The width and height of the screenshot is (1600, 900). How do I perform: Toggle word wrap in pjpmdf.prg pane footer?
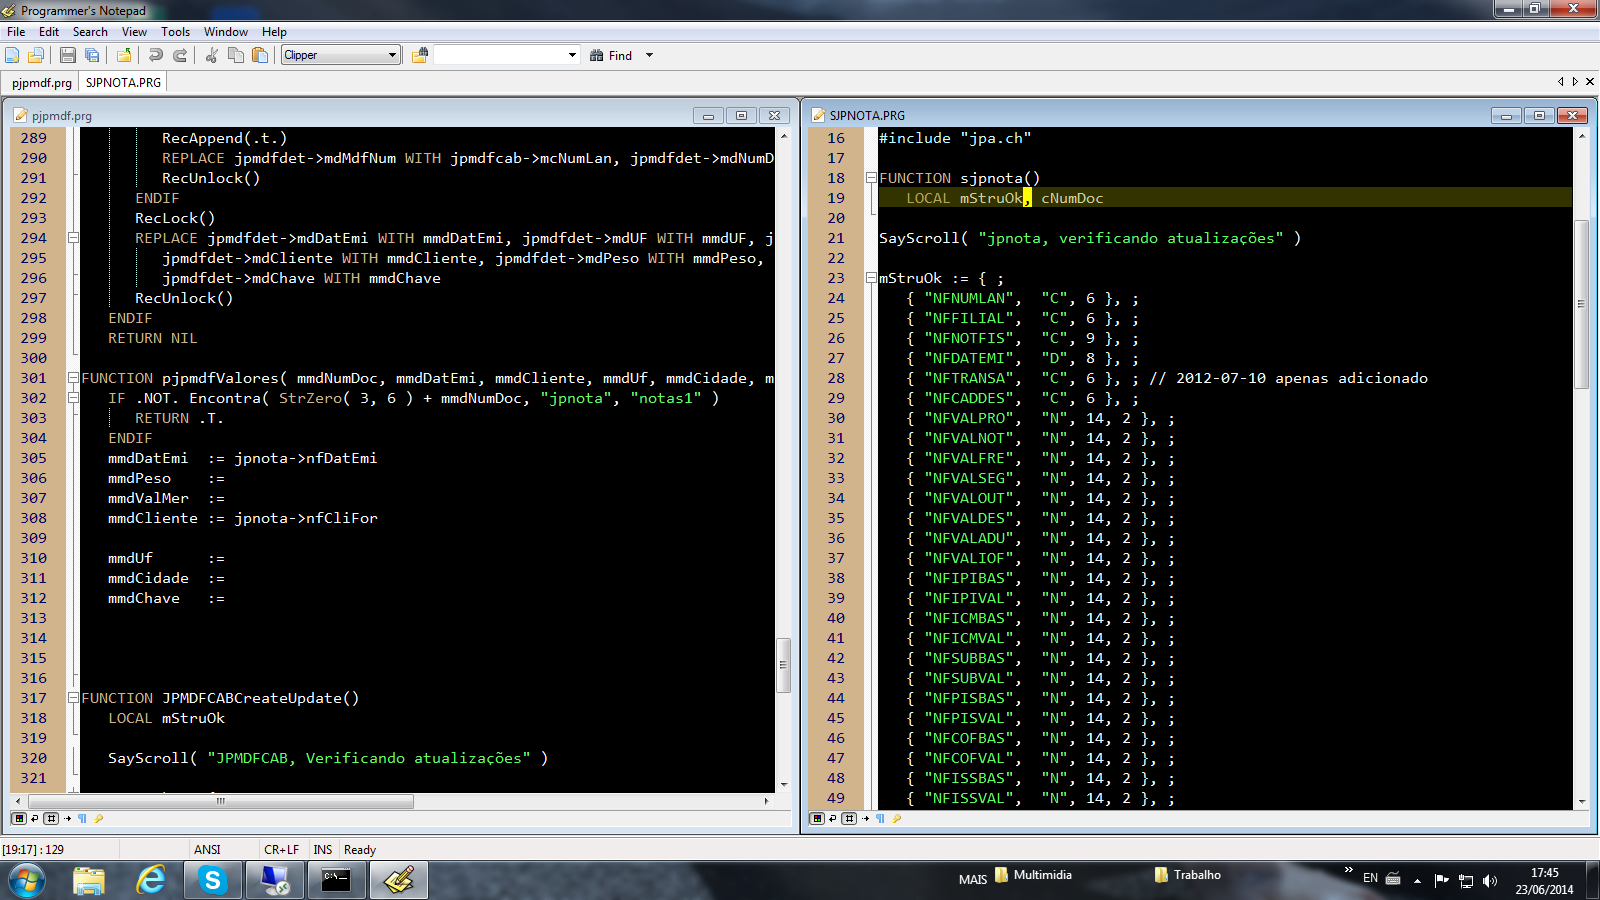[35, 818]
